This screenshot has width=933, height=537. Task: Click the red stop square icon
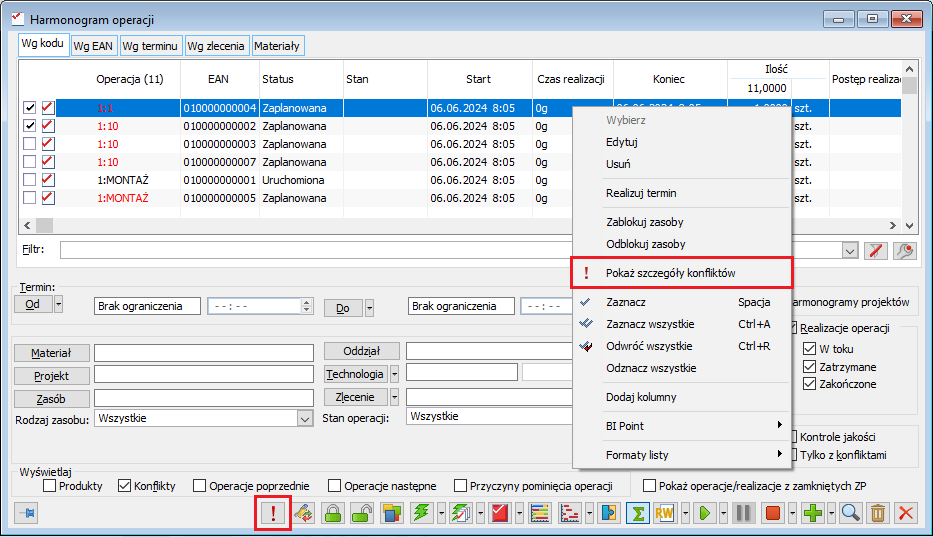pyautogui.click(x=773, y=513)
